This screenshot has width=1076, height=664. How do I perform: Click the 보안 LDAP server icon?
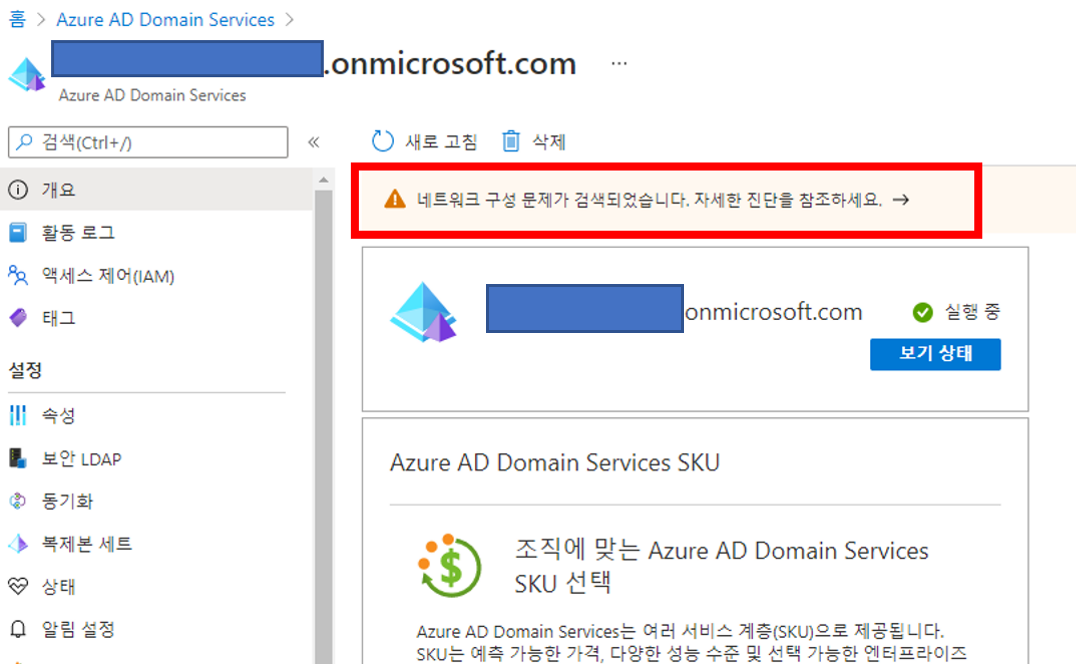coord(18,458)
